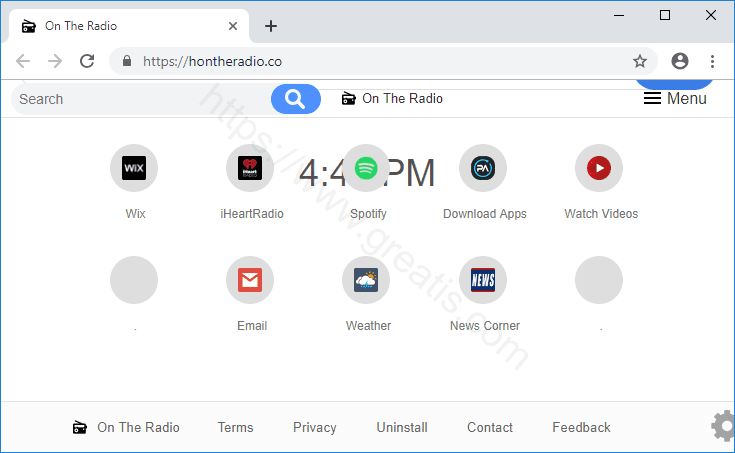Open the Chrome three-dot menu
The height and width of the screenshot is (453, 735).
click(712, 61)
